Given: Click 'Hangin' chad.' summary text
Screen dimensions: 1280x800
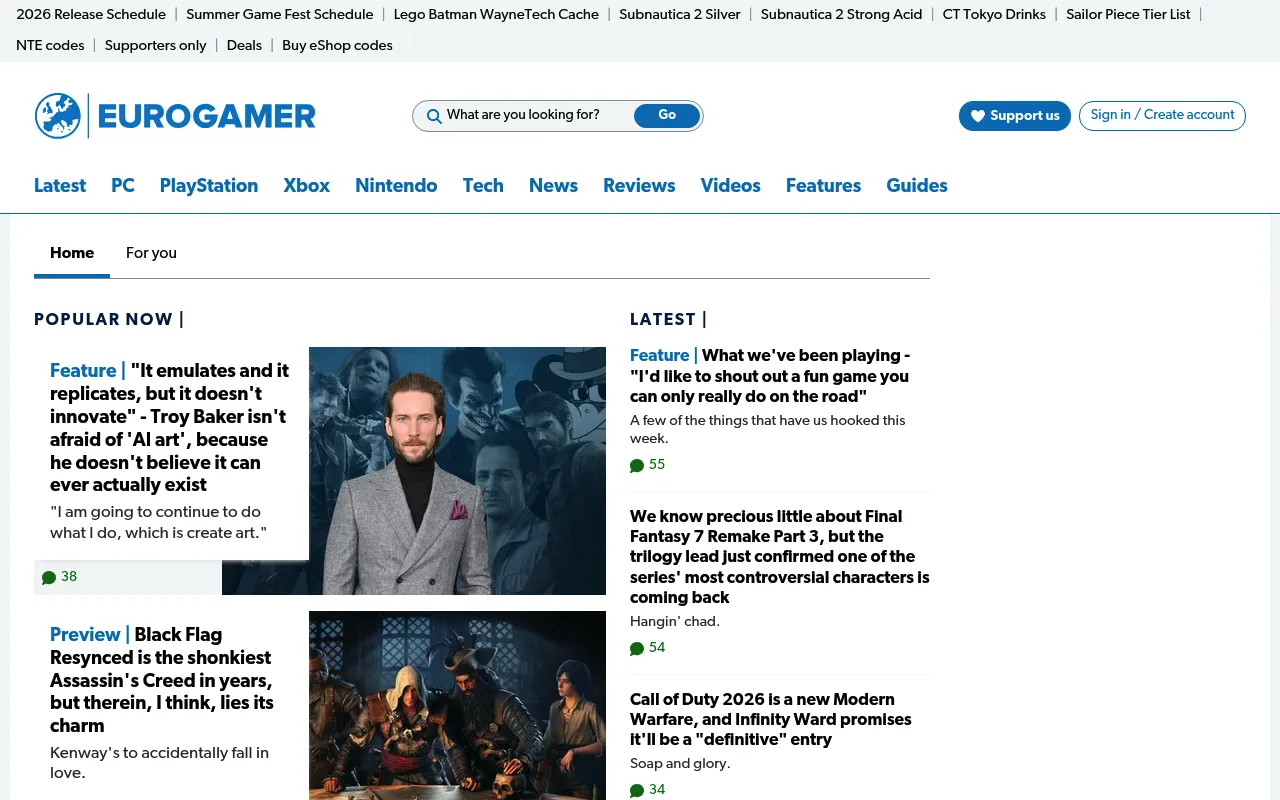Looking at the screenshot, I should pos(675,622).
